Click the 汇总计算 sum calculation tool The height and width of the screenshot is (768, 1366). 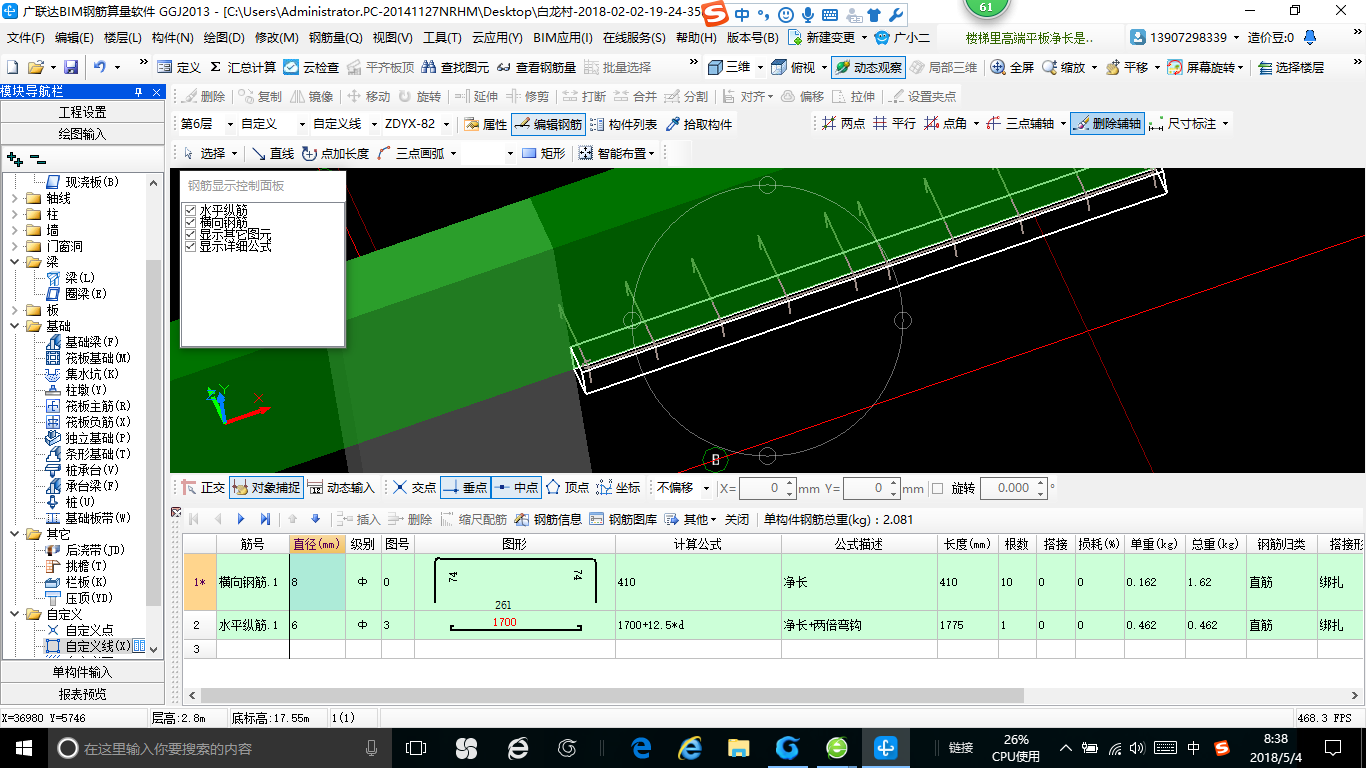pos(243,67)
